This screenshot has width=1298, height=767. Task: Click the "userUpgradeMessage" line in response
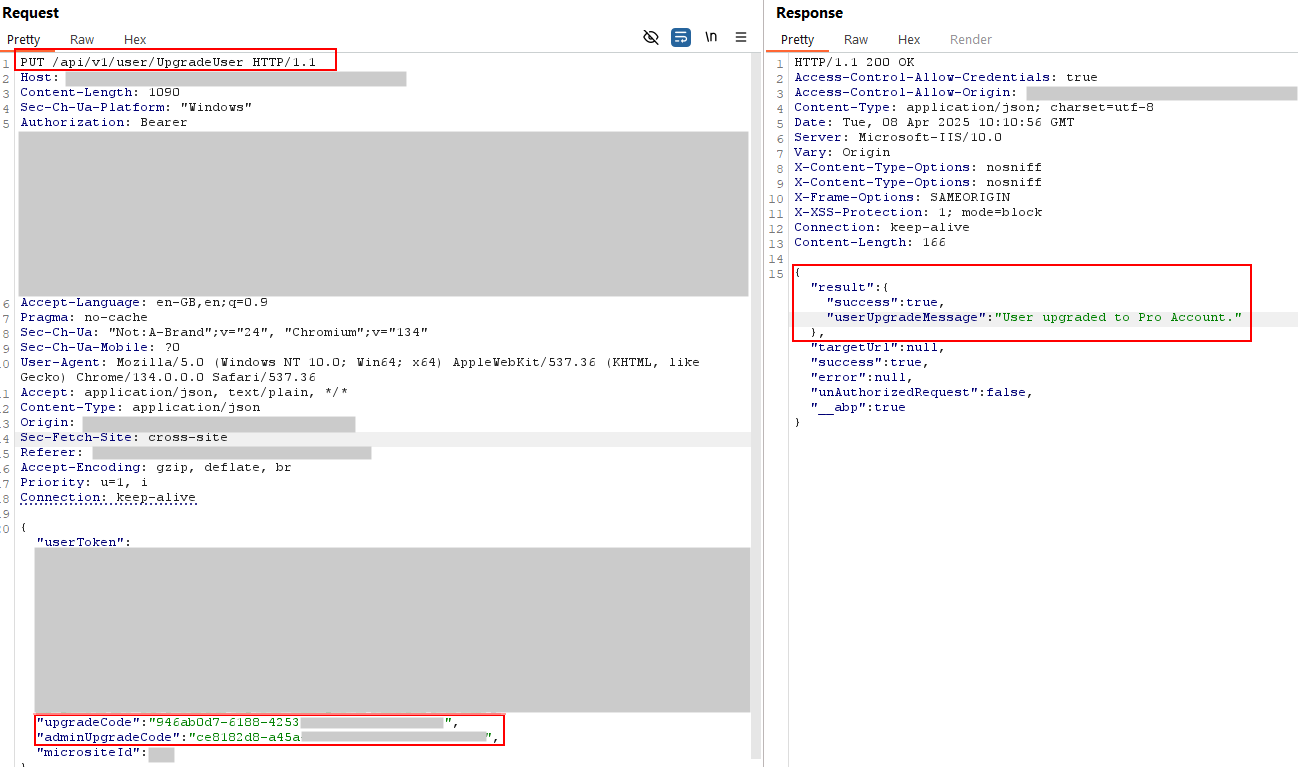tap(1034, 317)
